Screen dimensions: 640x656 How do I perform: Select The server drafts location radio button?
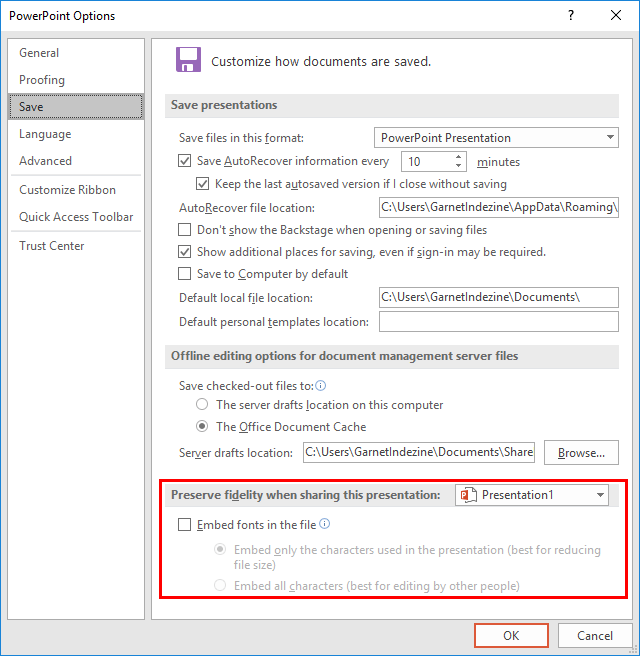202,404
